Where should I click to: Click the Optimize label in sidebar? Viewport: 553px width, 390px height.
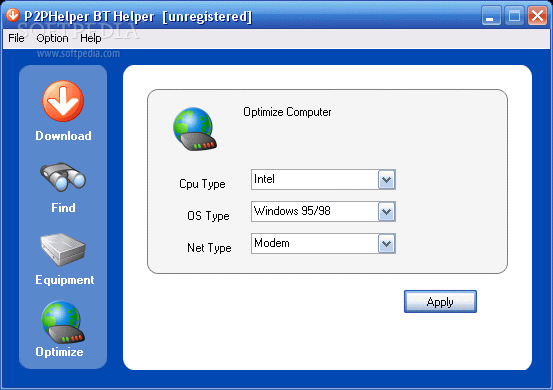click(x=59, y=352)
